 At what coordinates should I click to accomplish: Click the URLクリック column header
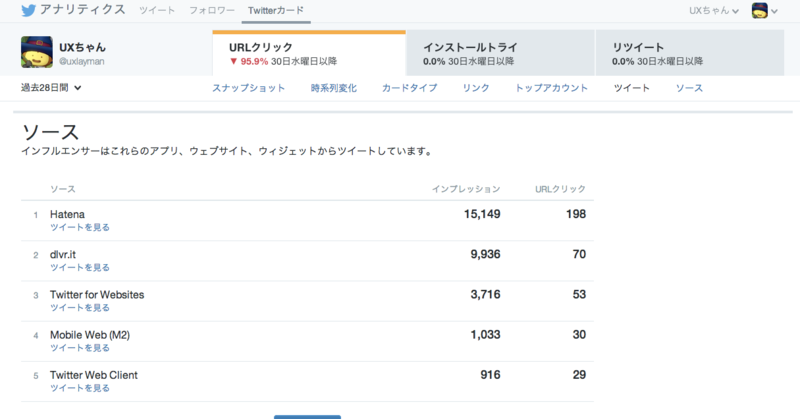pos(560,189)
